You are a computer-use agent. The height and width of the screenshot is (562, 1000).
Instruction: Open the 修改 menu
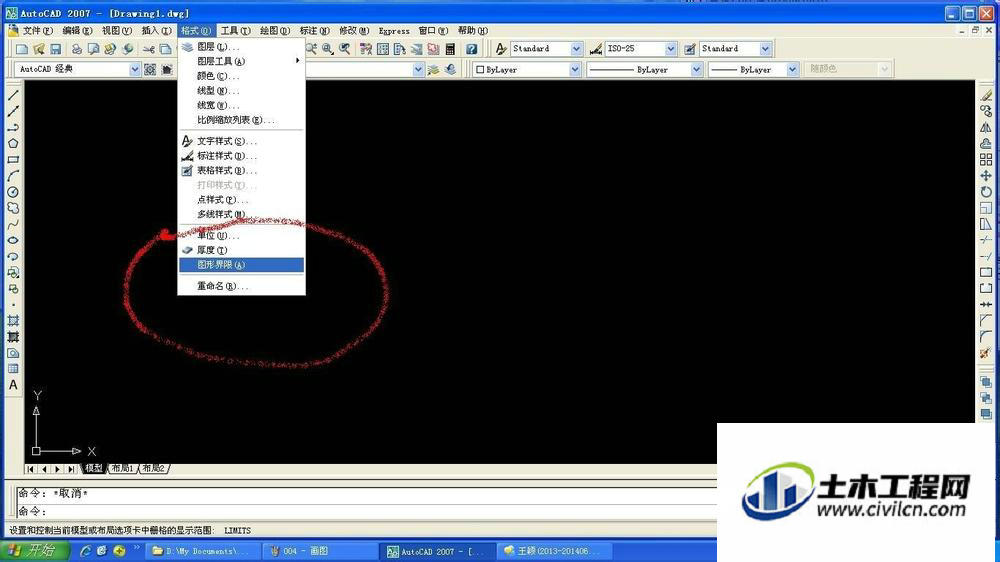[354, 31]
